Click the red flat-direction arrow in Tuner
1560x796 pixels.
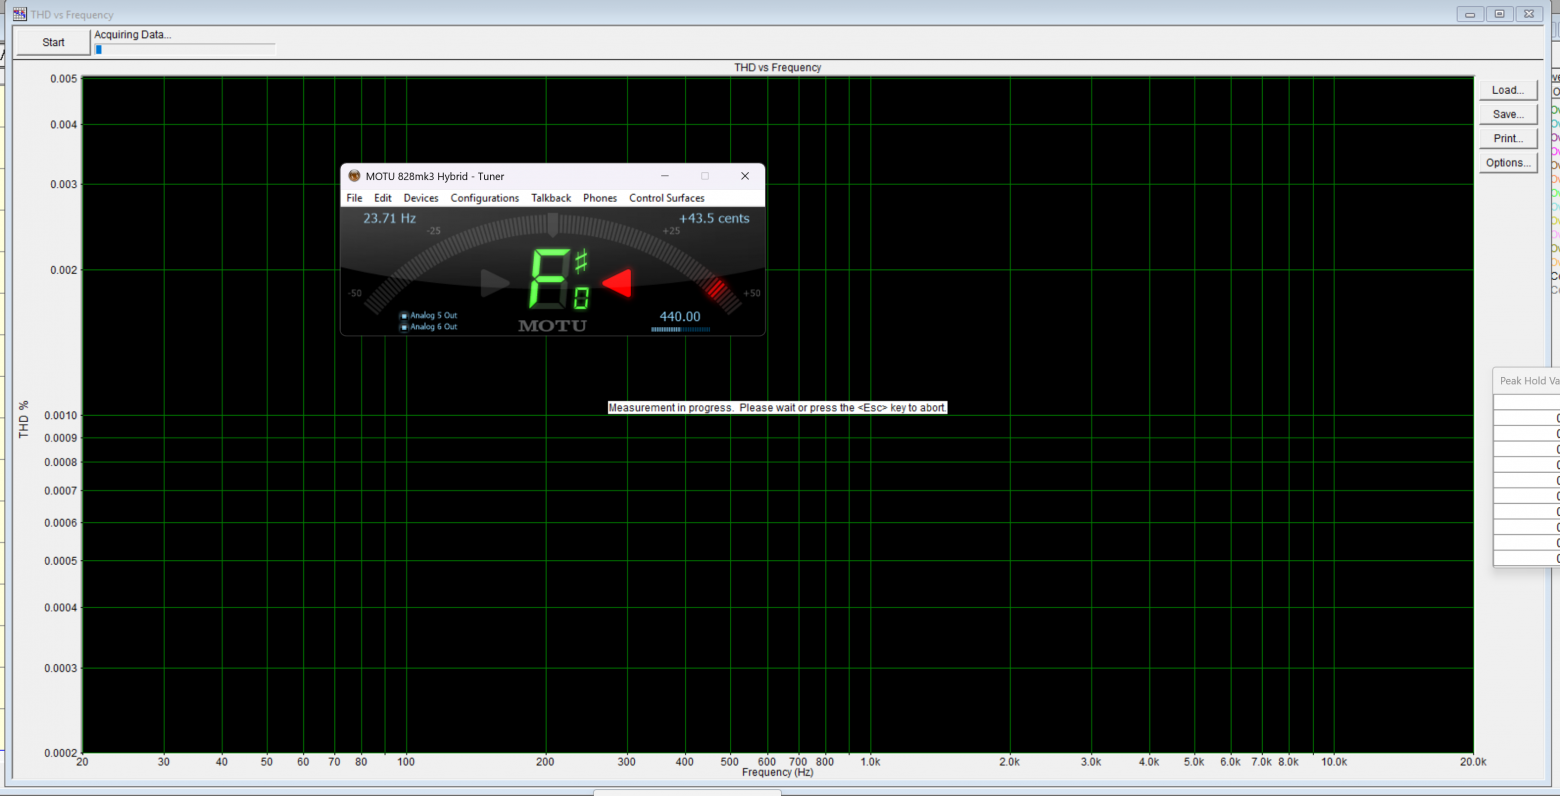click(617, 283)
